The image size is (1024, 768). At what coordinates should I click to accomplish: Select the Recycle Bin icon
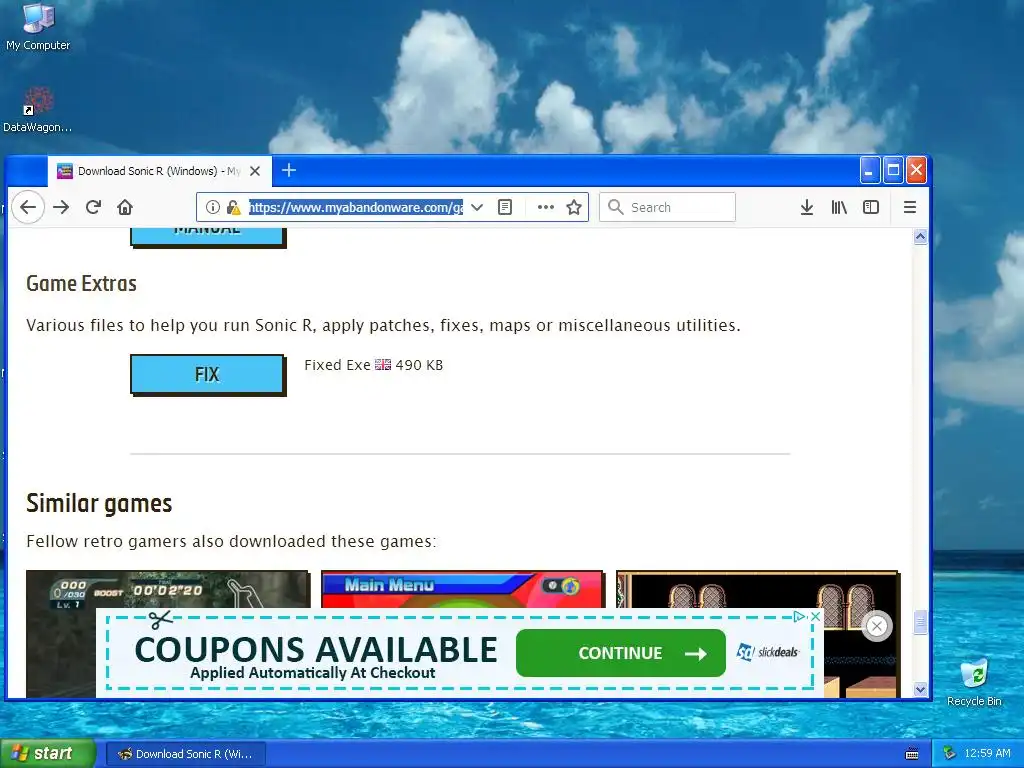974,682
